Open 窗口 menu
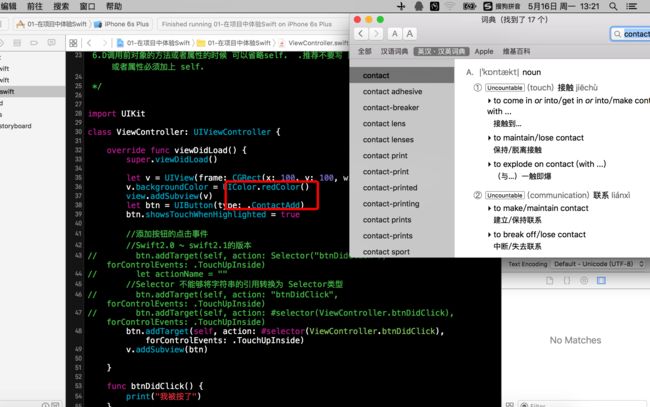650x407 pixels. (x=87, y=6)
